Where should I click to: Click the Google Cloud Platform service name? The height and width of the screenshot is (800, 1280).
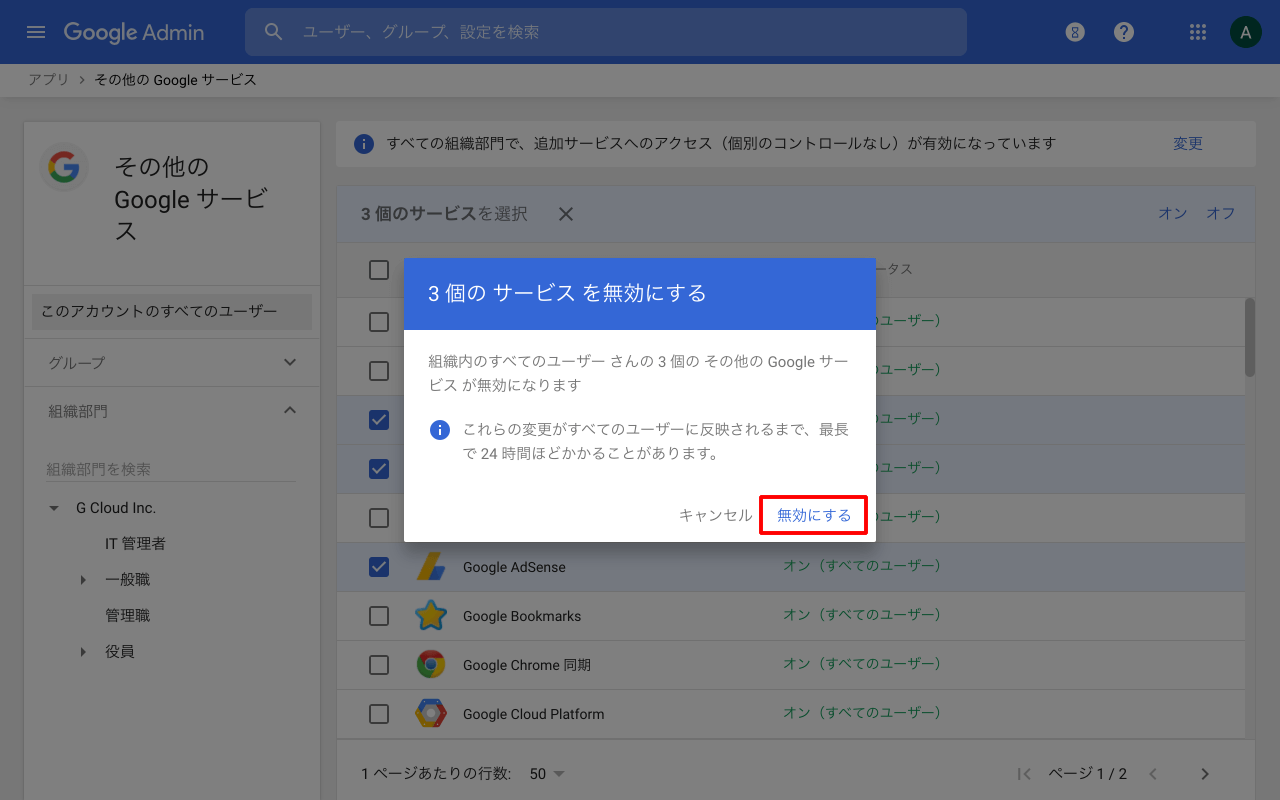533,714
